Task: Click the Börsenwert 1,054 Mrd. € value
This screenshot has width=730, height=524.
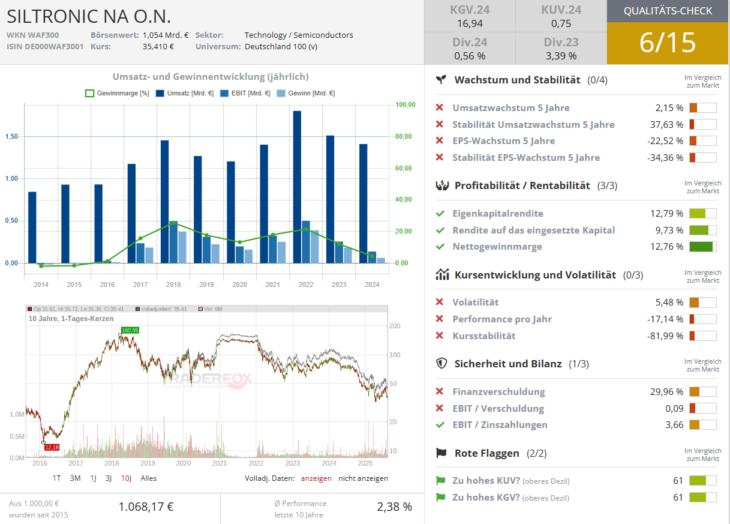Action: [x=165, y=35]
